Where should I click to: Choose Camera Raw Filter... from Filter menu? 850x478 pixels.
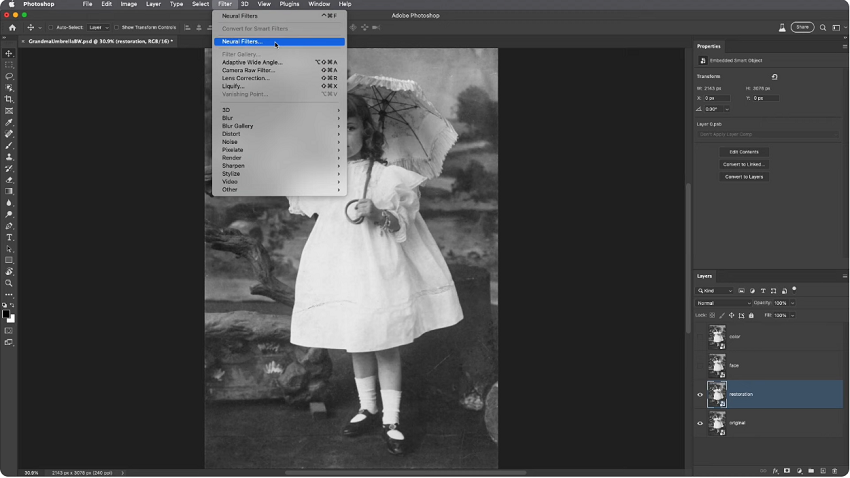tap(279, 70)
